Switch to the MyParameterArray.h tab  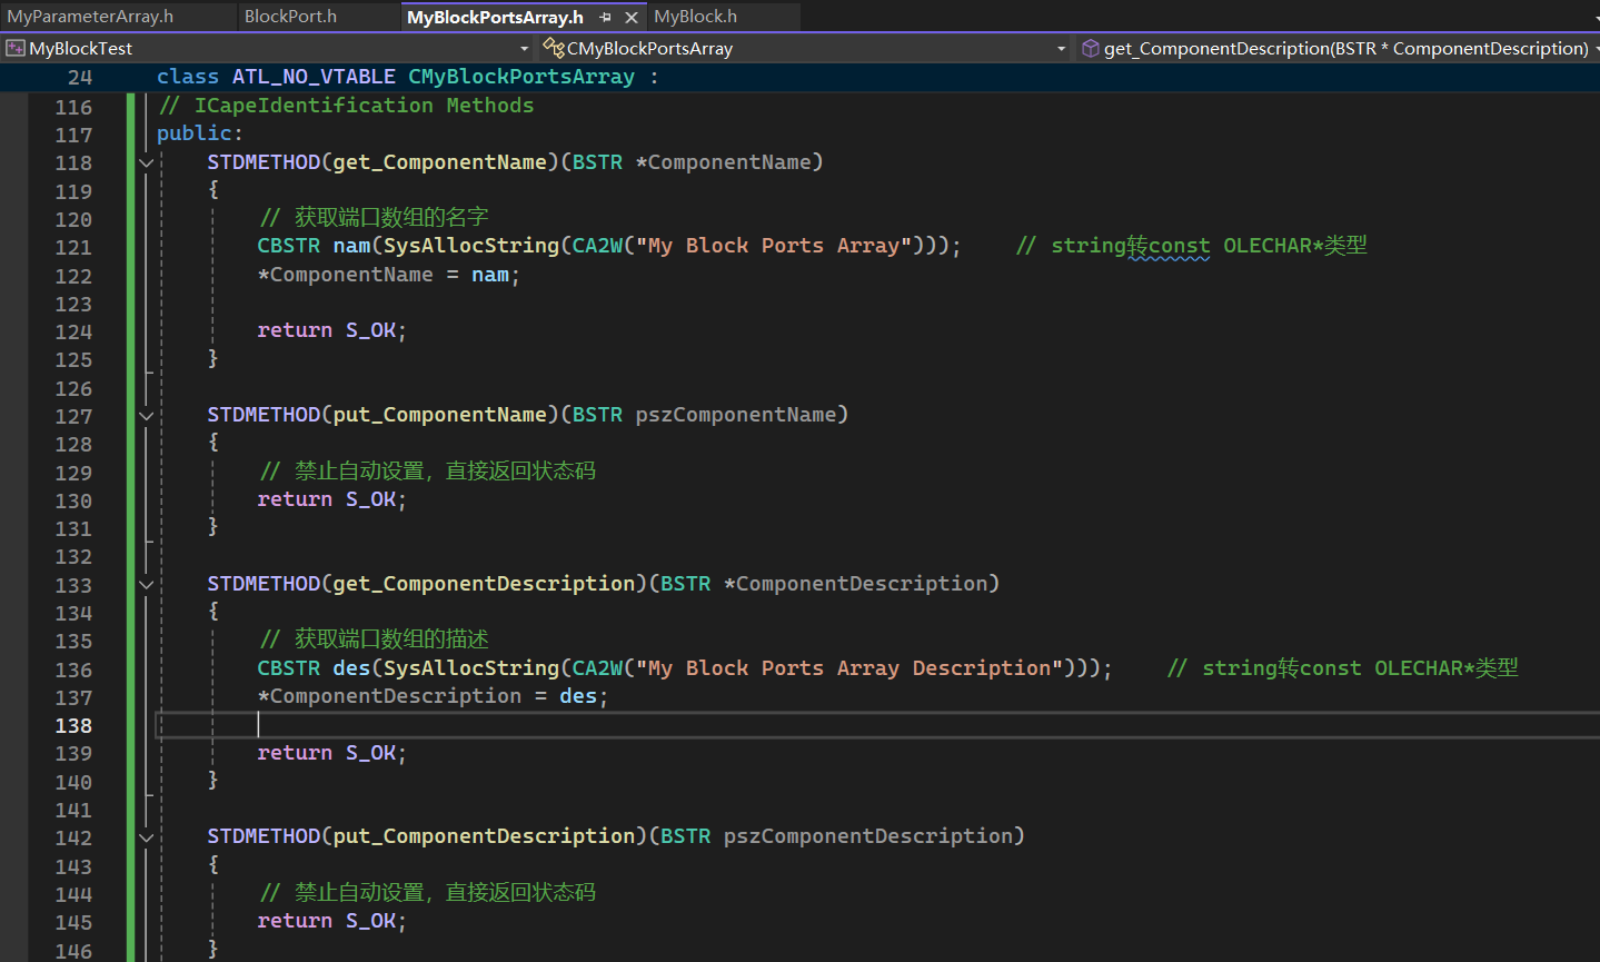[90, 16]
